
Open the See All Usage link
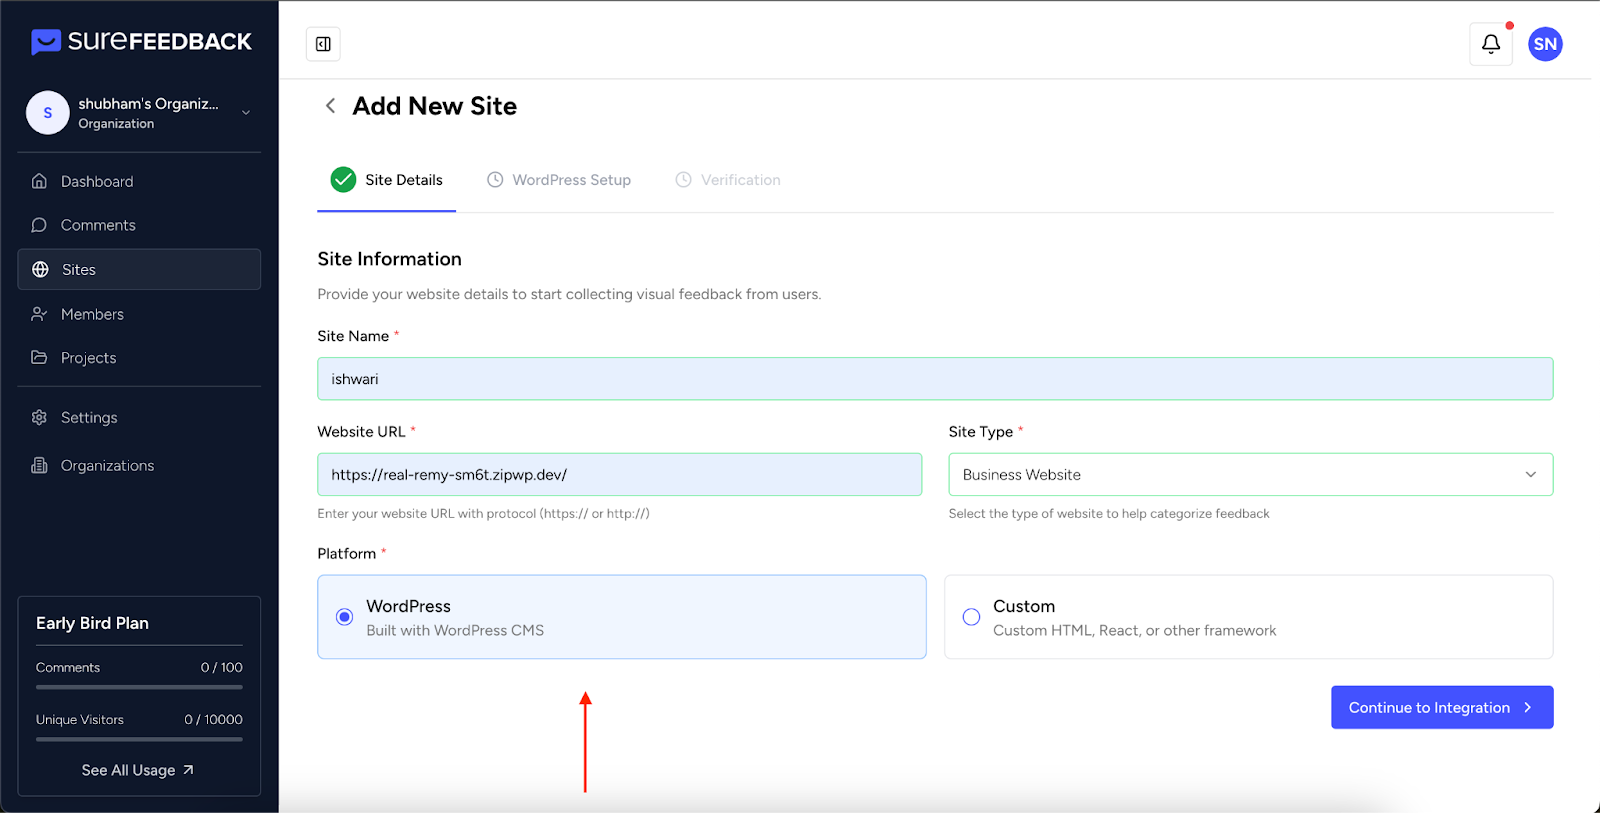click(x=138, y=770)
